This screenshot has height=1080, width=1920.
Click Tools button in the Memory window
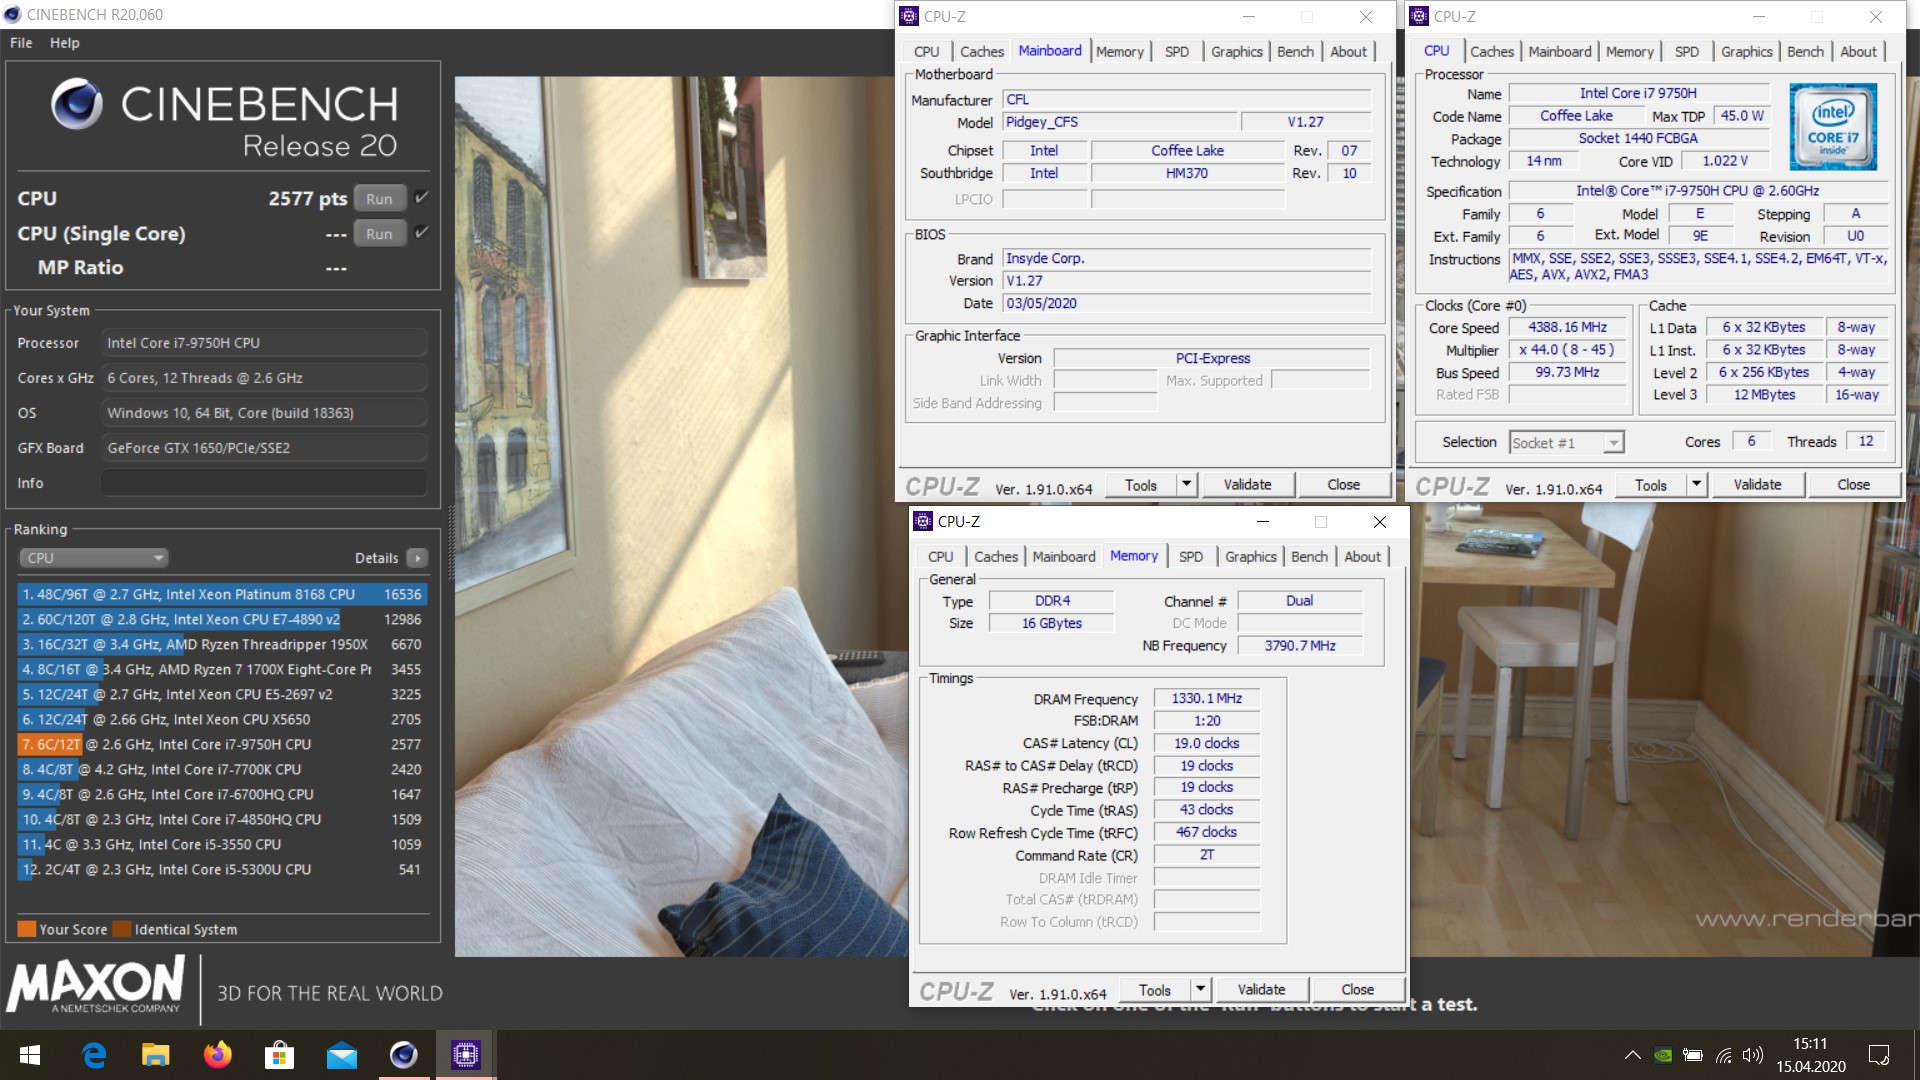pos(1155,989)
